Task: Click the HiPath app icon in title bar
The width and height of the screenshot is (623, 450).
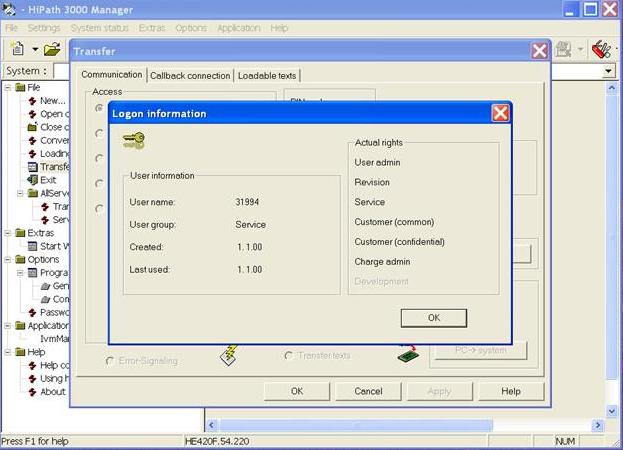Action: tap(9, 9)
